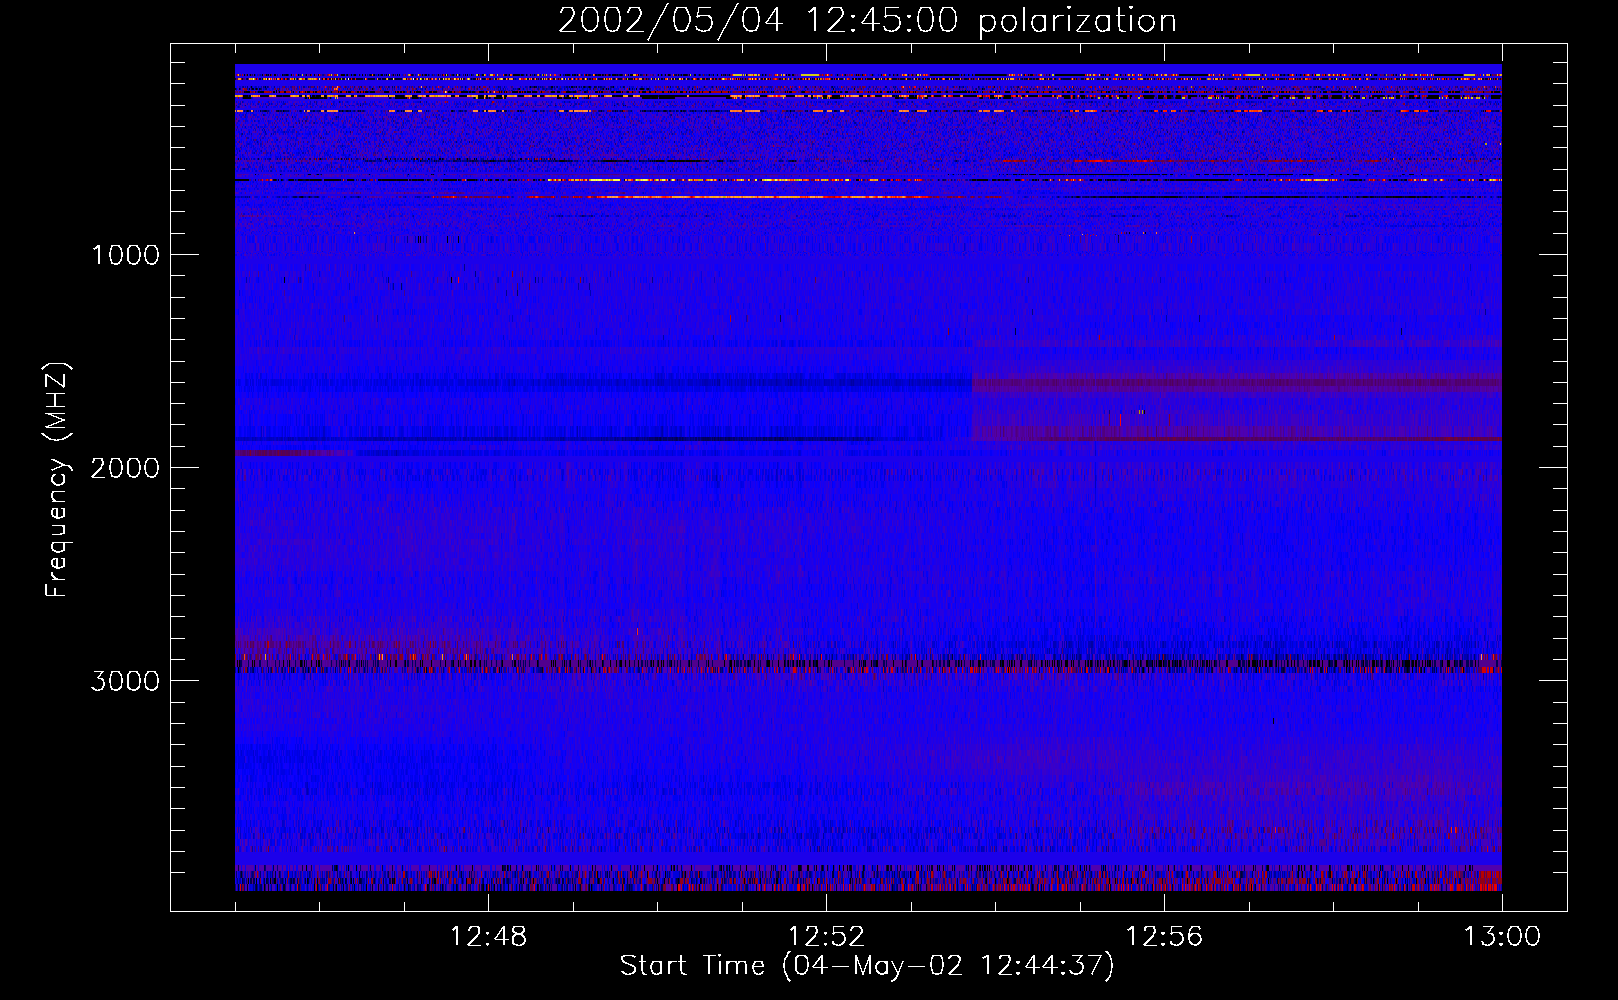
Task: Select the 'Frequency (MHZ)' axis label
Action: coord(57,480)
